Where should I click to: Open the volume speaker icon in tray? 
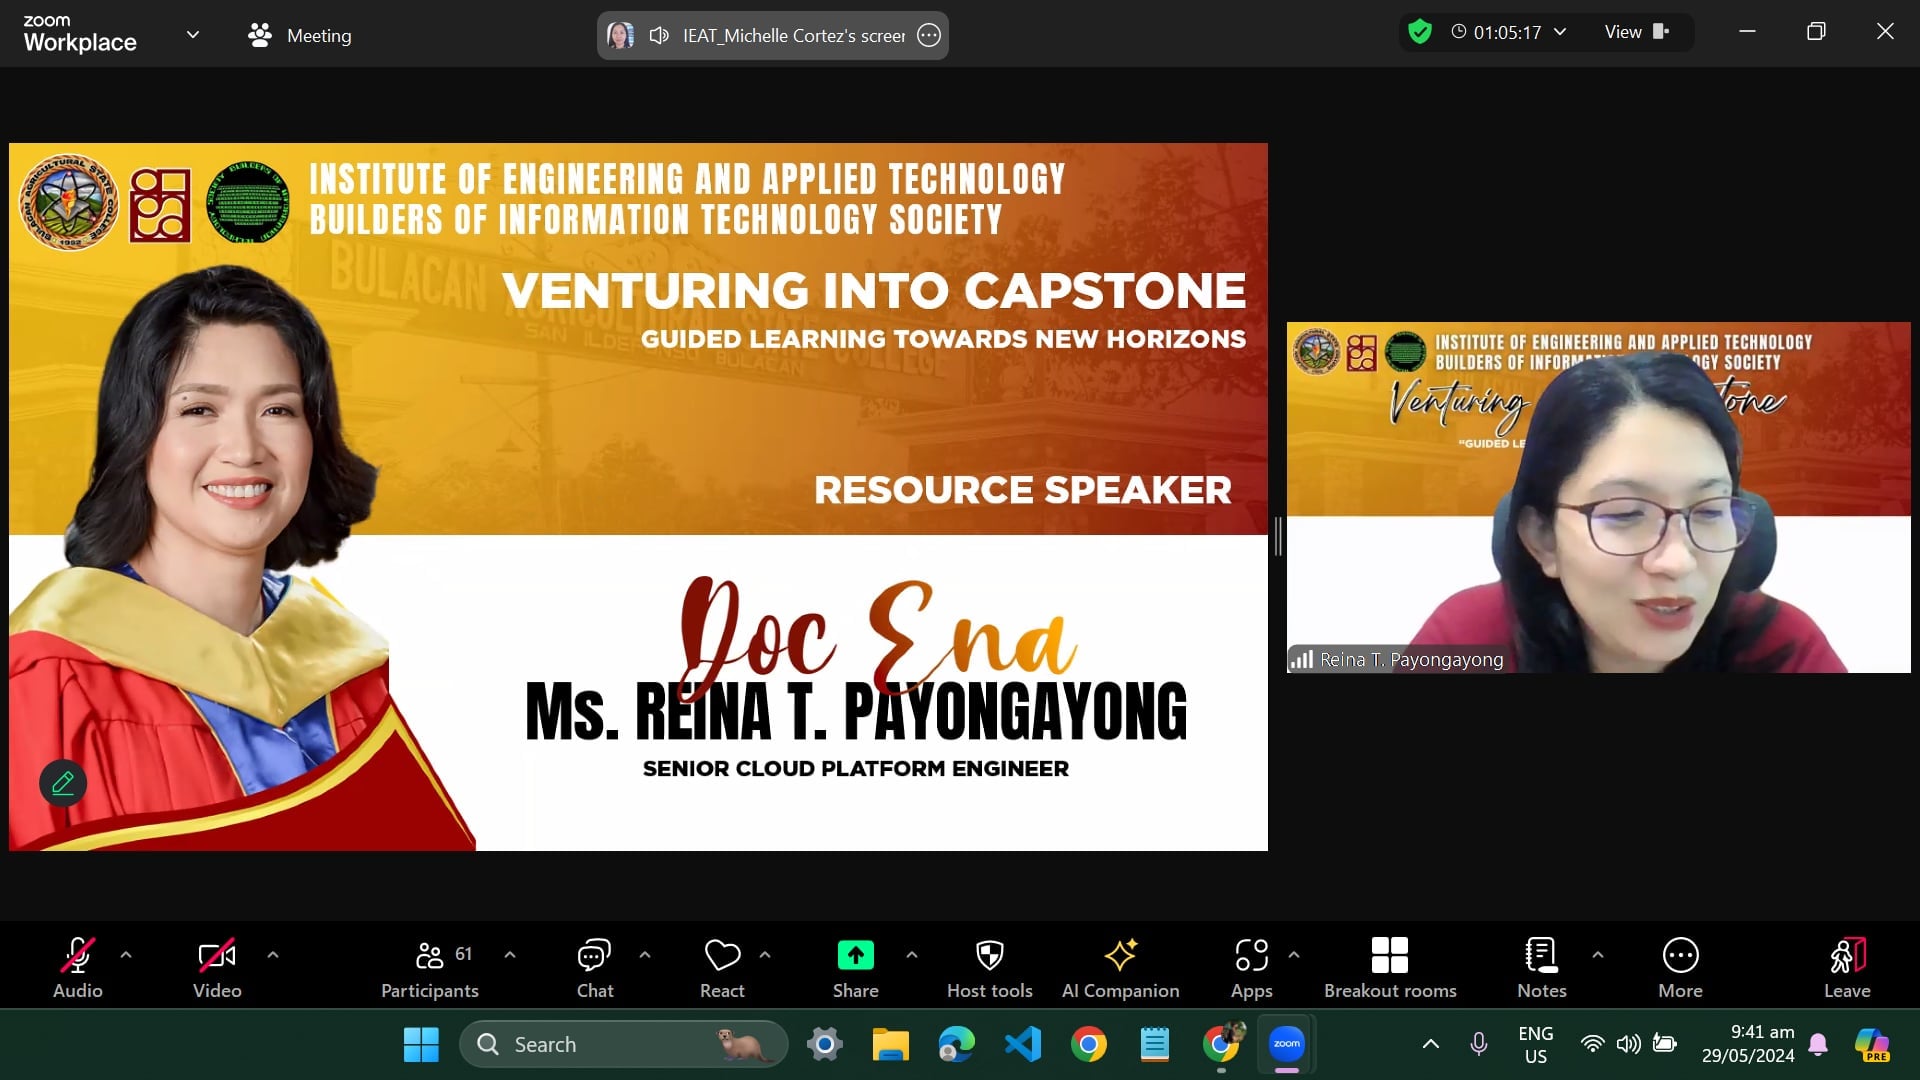pos(1628,1044)
